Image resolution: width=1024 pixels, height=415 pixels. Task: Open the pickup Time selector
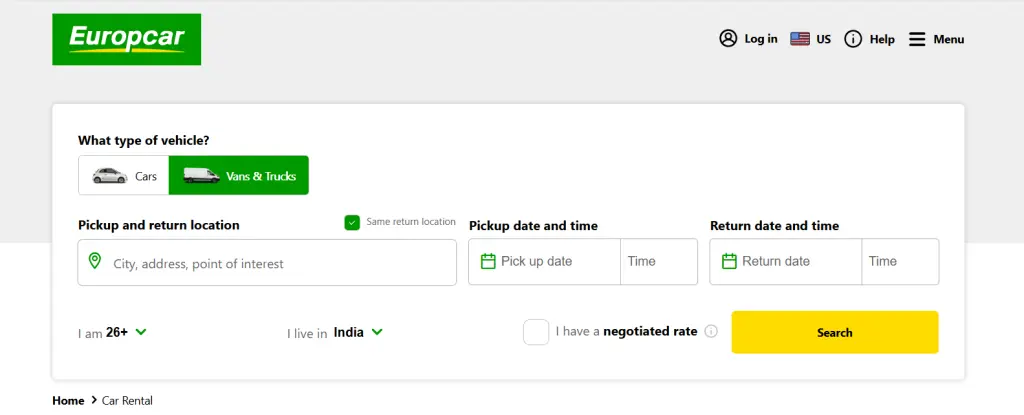coord(658,261)
